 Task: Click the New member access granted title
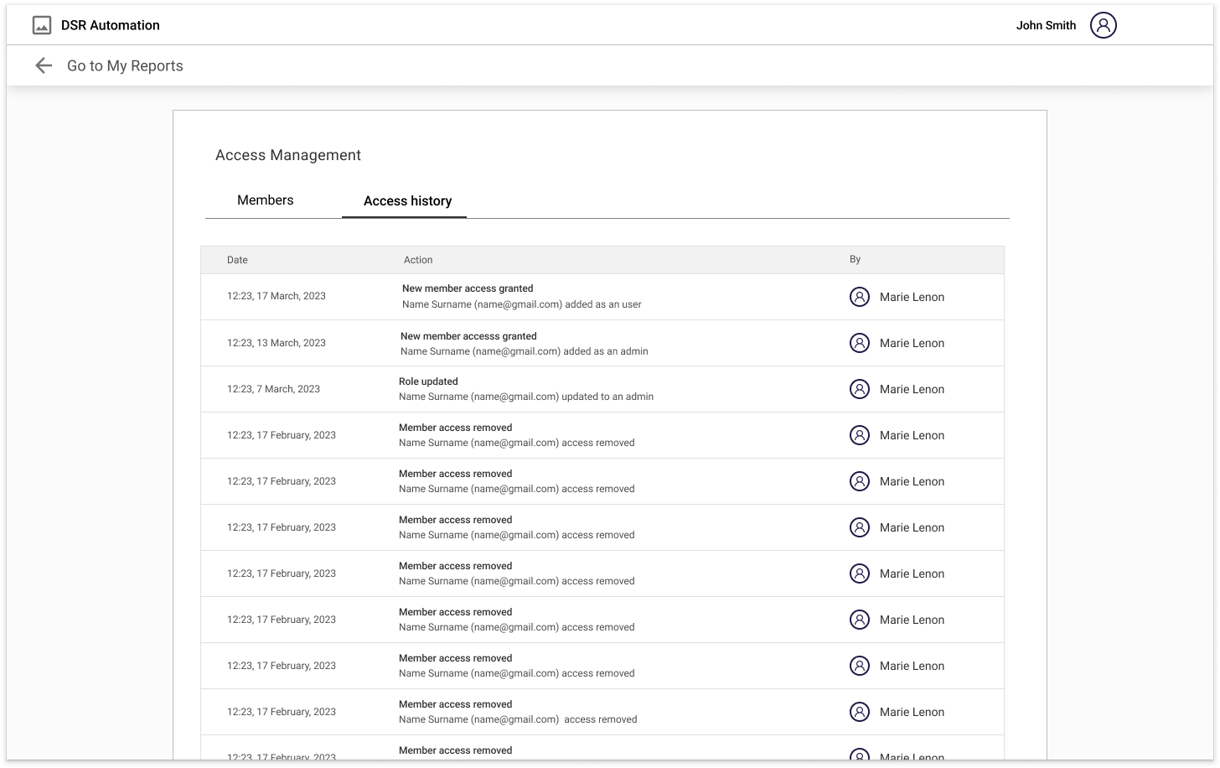(467, 288)
